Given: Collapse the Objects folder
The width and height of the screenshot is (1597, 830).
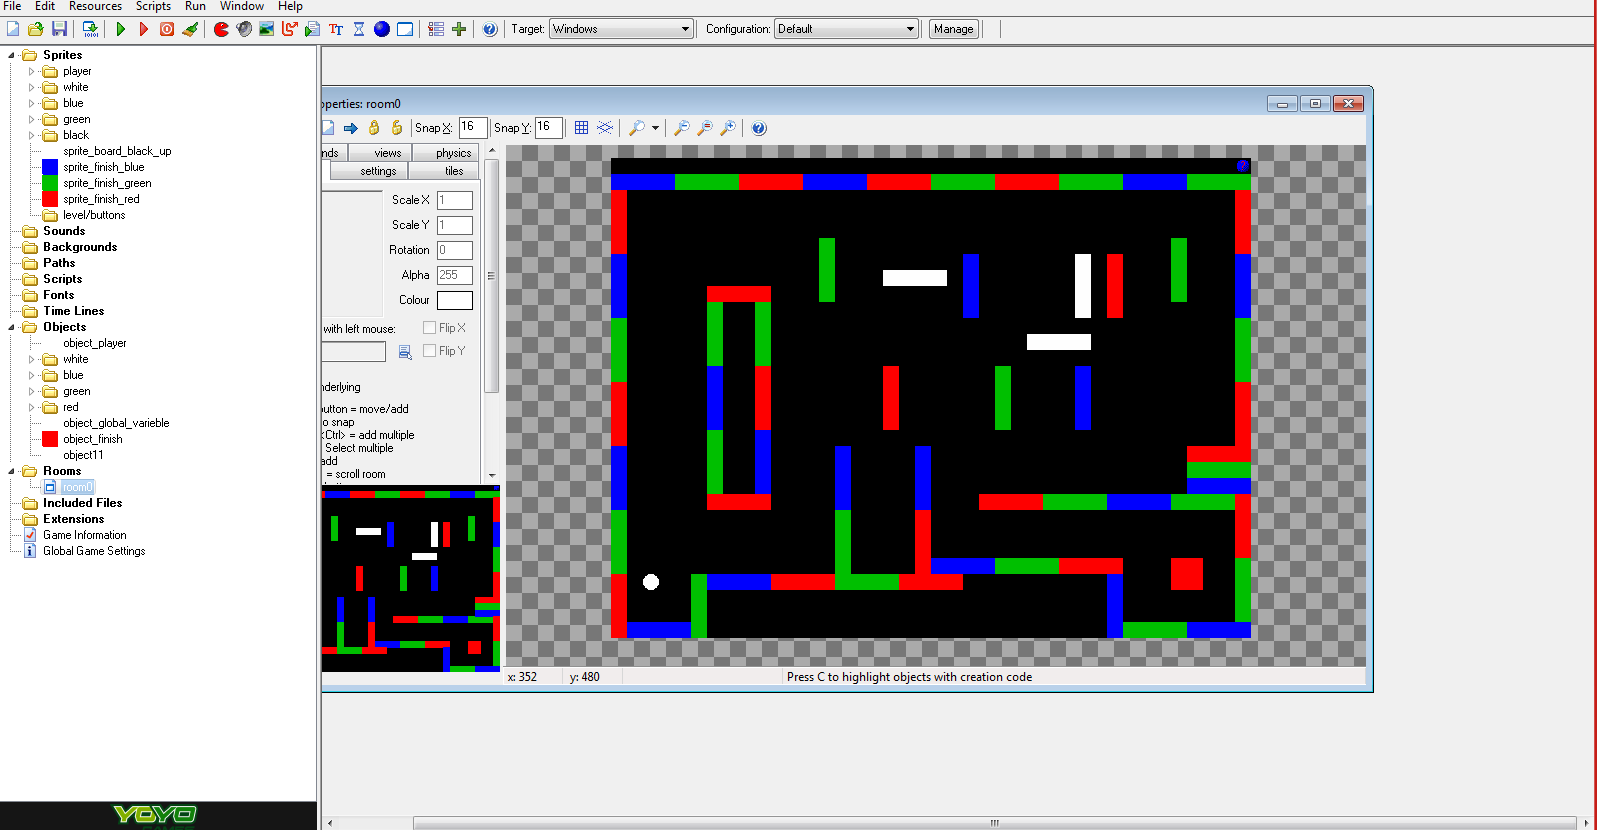Looking at the screenshot, I should 11,327.
